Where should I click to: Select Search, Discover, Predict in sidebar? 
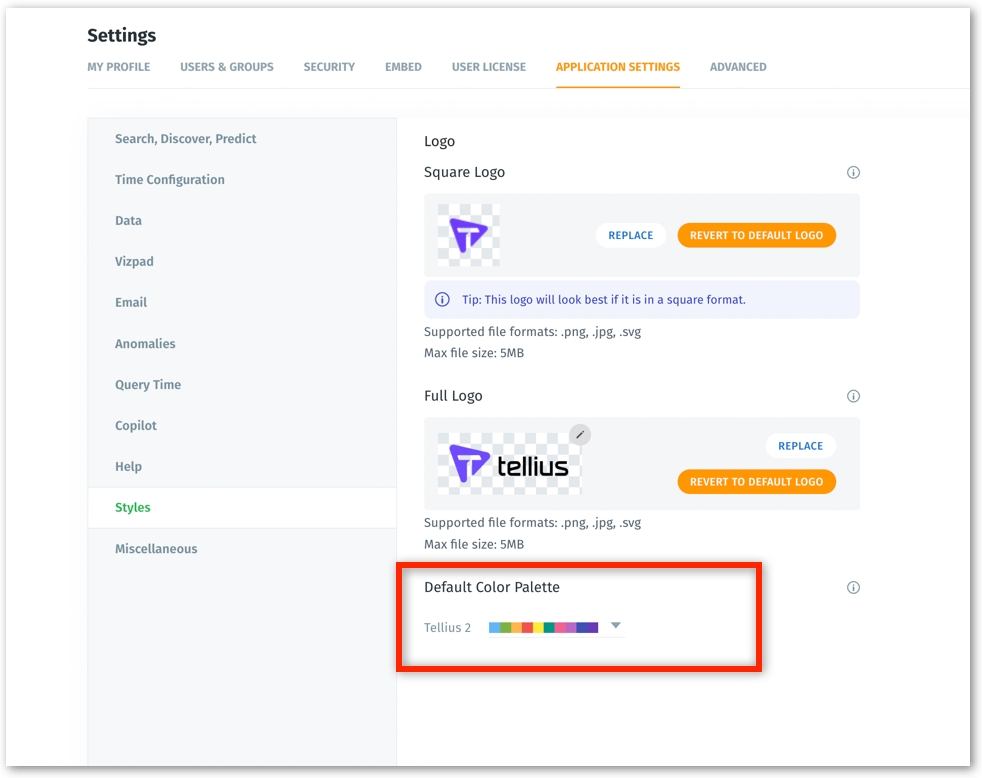186,139
